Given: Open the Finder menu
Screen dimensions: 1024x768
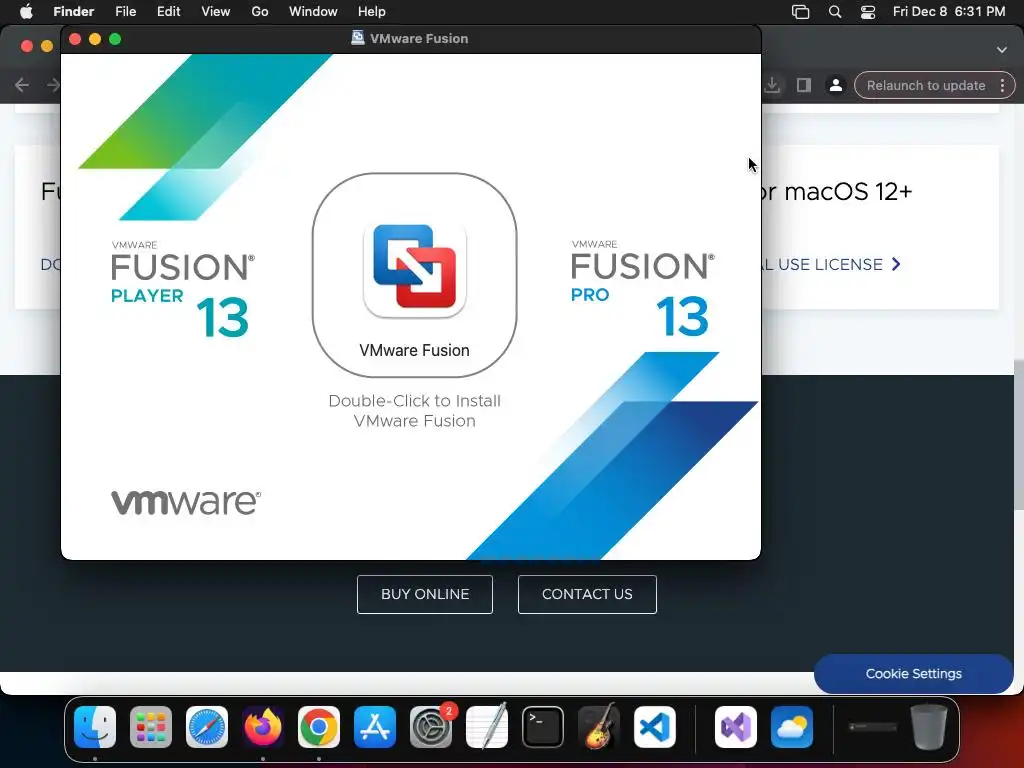Looking at the screenshot, I should click(x=73, y=11).
